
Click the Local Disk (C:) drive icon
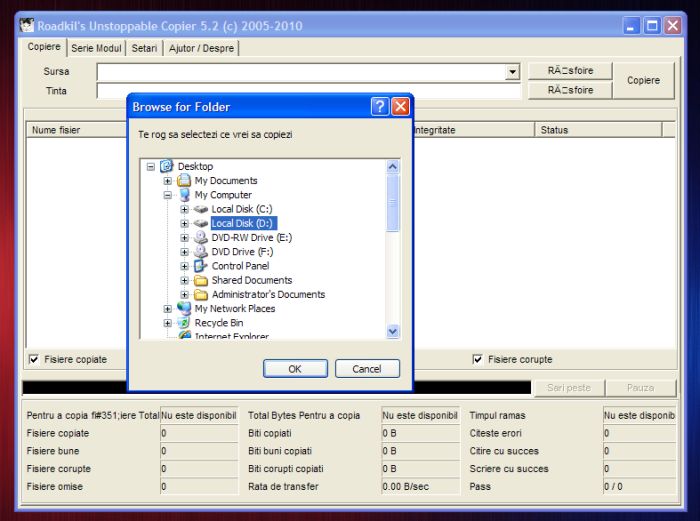click(201, 209)
